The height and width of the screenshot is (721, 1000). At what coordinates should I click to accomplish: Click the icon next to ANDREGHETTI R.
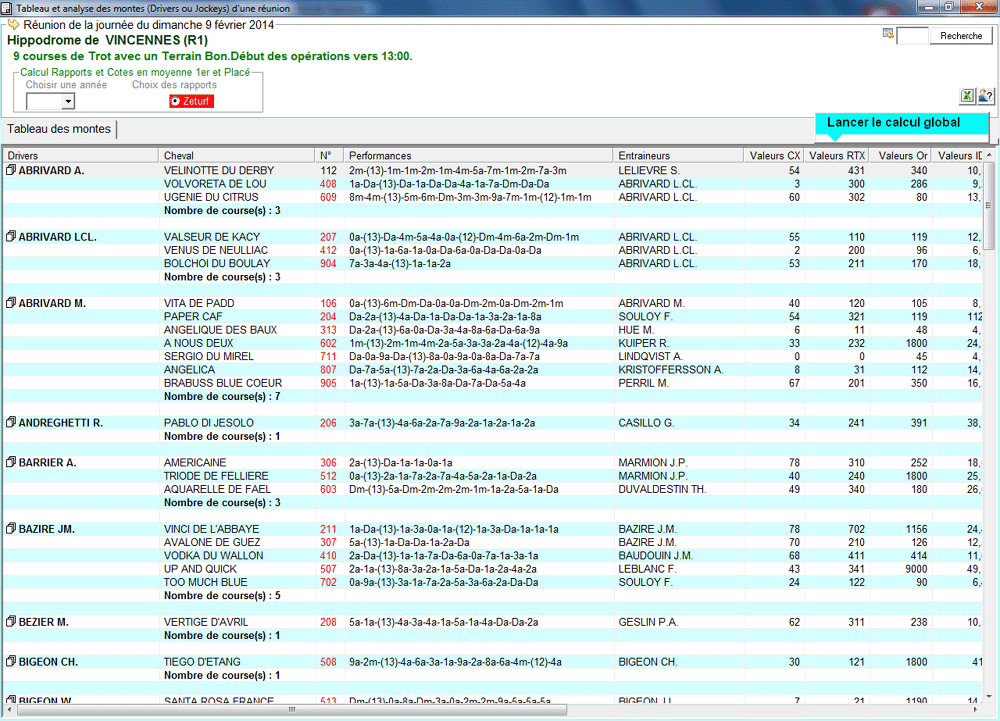11,423
